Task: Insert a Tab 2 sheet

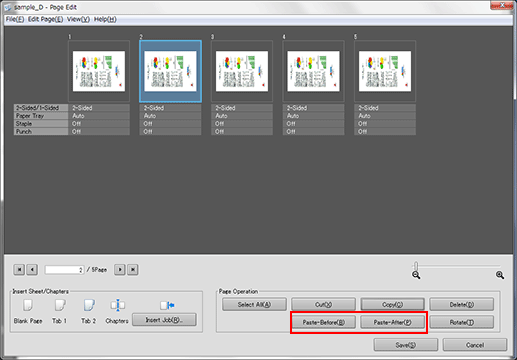Action: 89,305
